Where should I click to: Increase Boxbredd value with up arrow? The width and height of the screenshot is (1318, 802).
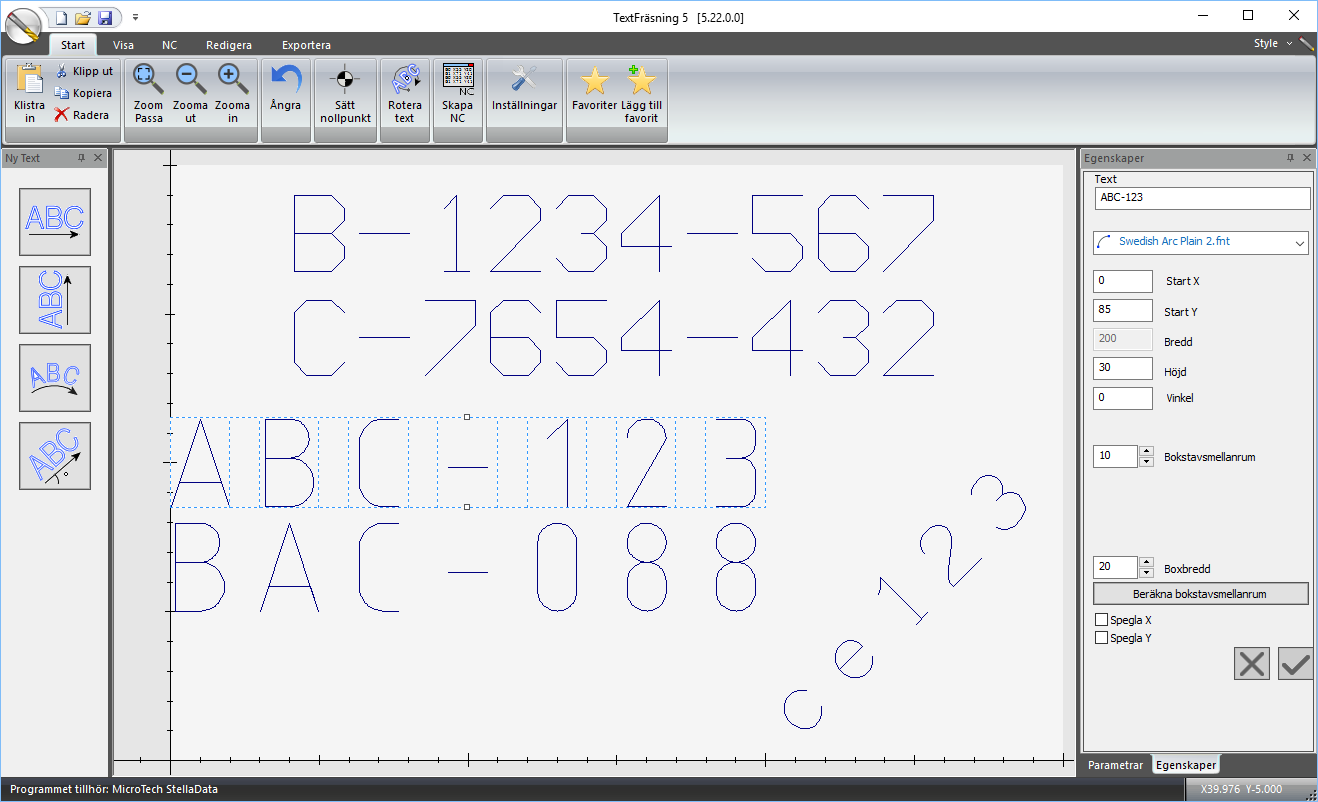(1146, 562)
